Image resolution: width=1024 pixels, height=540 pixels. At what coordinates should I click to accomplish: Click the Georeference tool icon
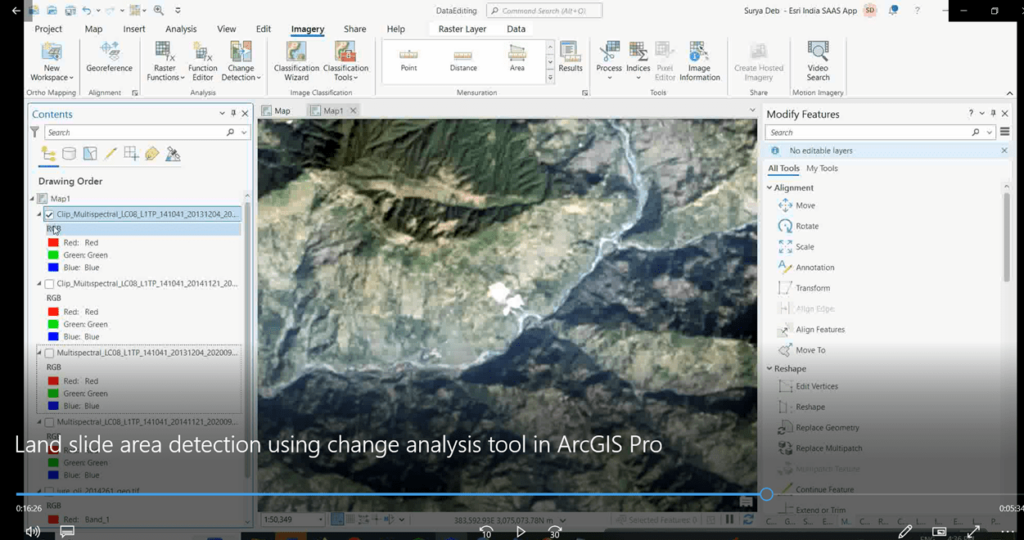coord(109,51)
